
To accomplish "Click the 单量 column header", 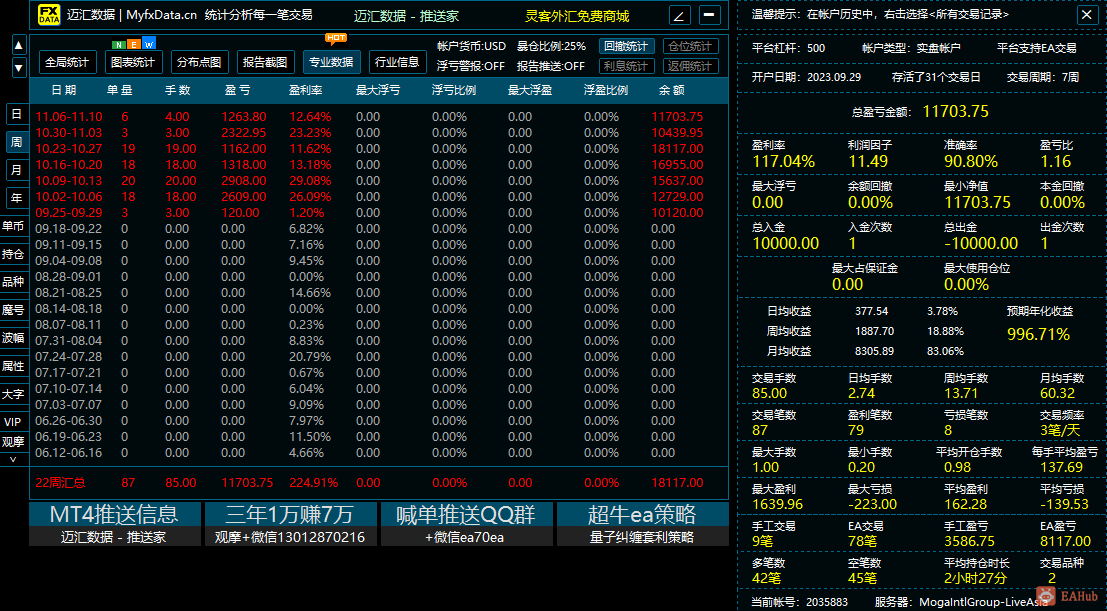I will [120, 90].
